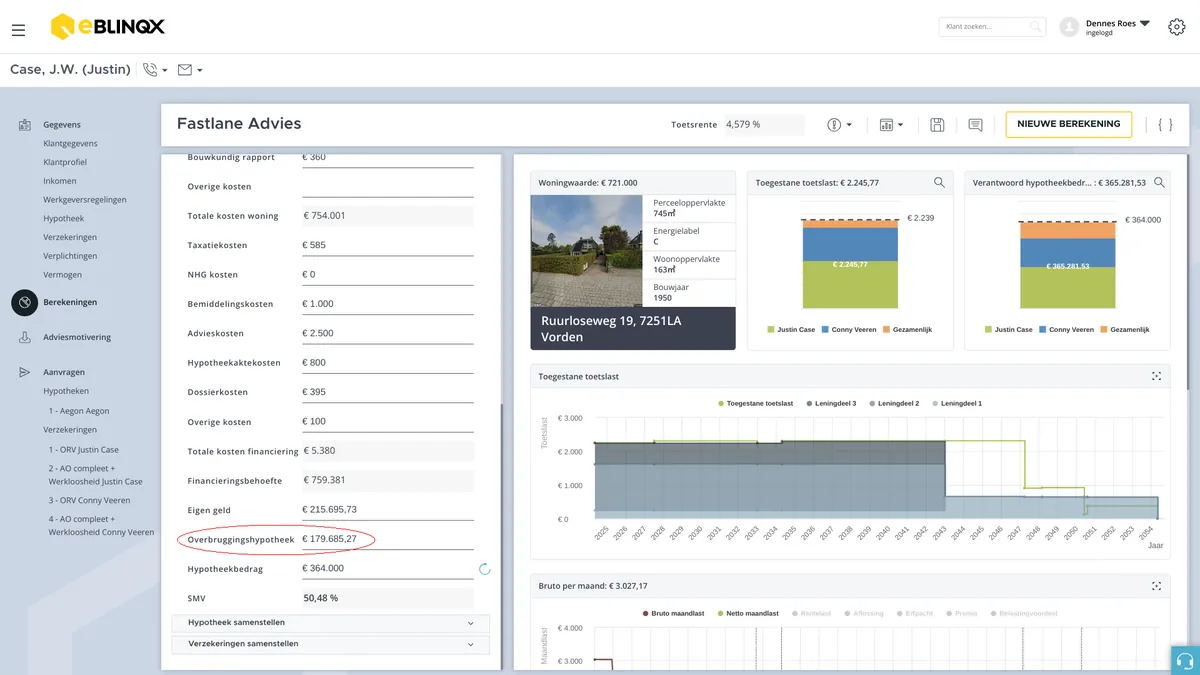Zoom the Toegestane toetslast summary card

point(939,183)
